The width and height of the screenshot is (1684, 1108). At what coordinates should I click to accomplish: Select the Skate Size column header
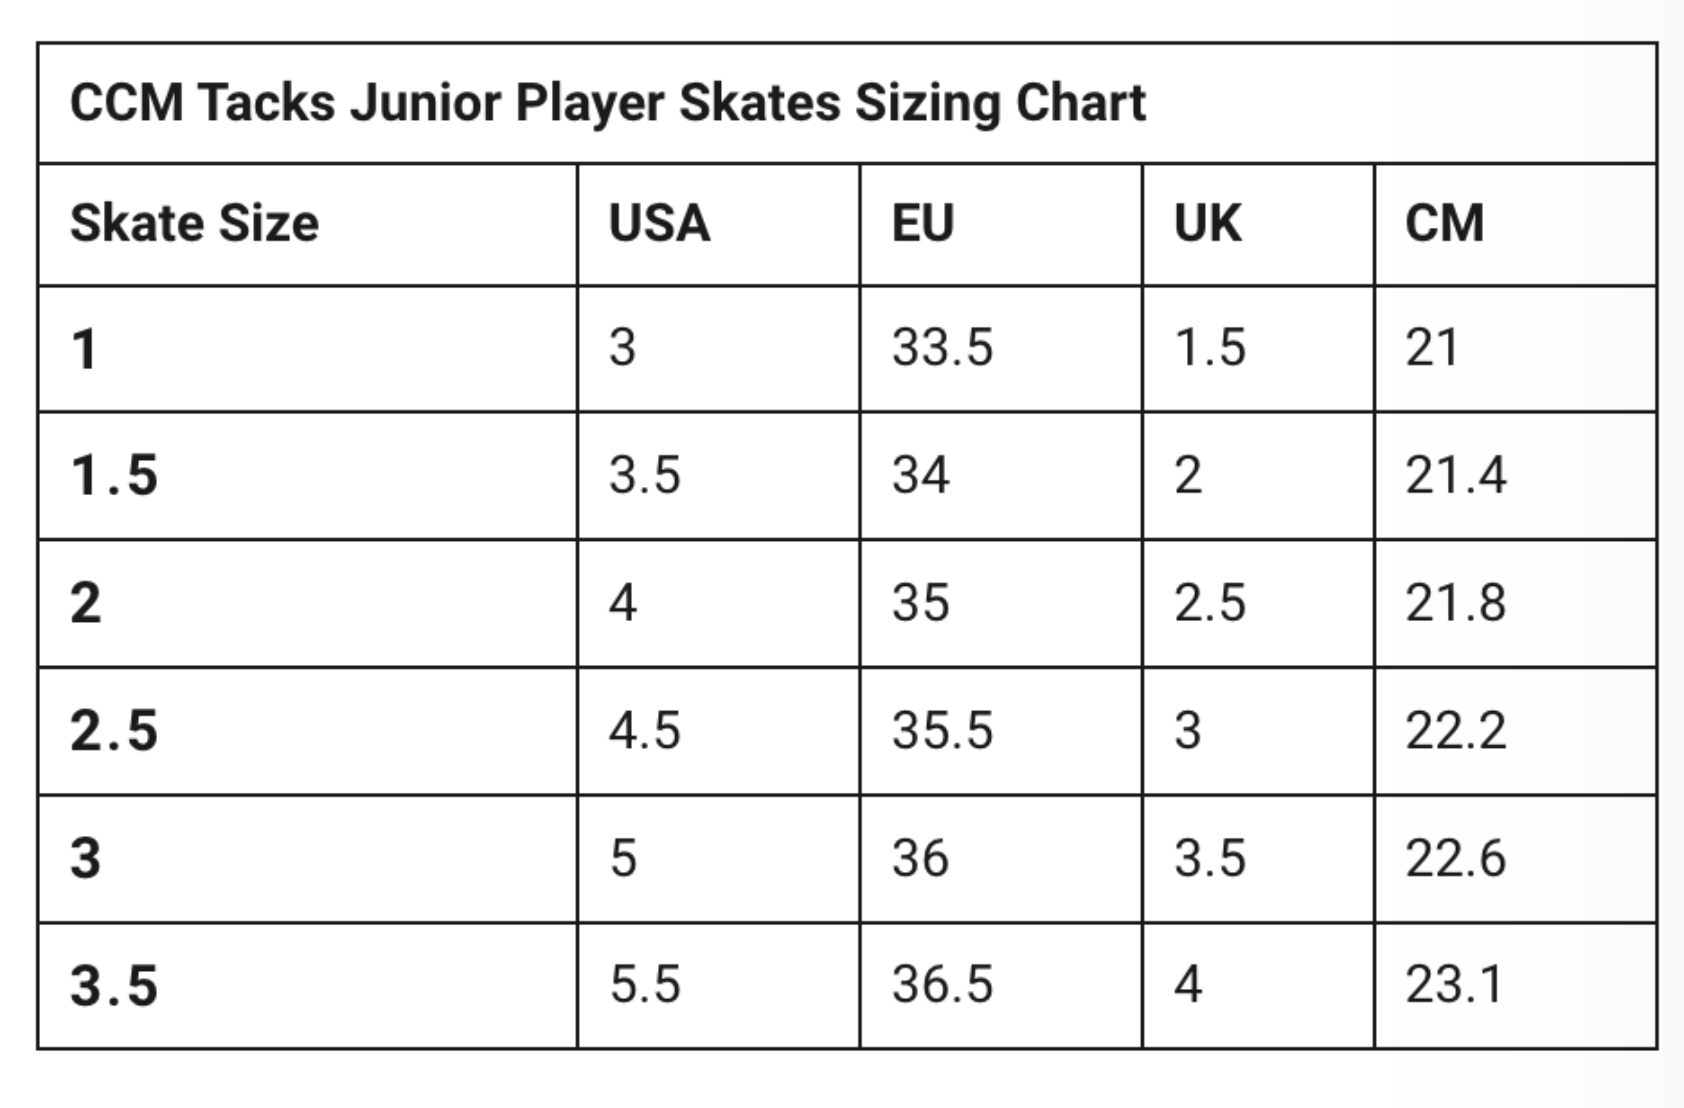click(194, 222)
